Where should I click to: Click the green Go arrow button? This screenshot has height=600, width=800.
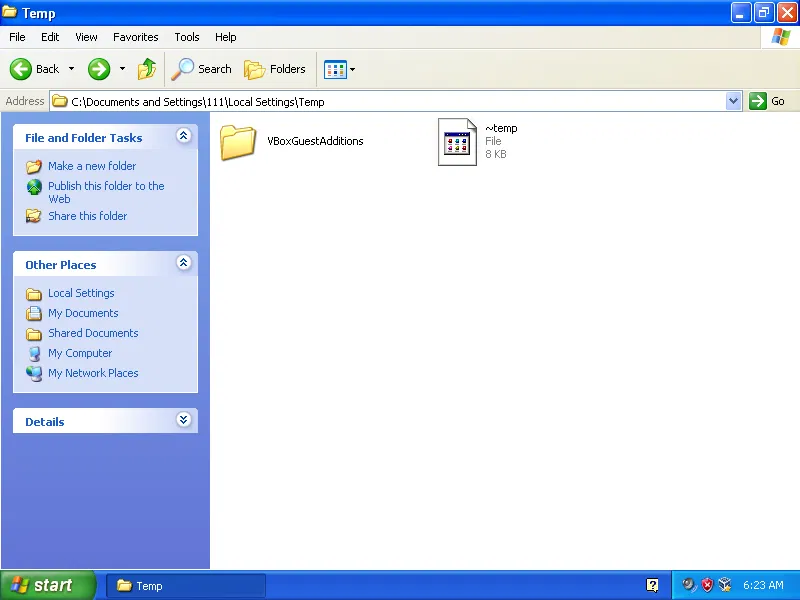758,101
